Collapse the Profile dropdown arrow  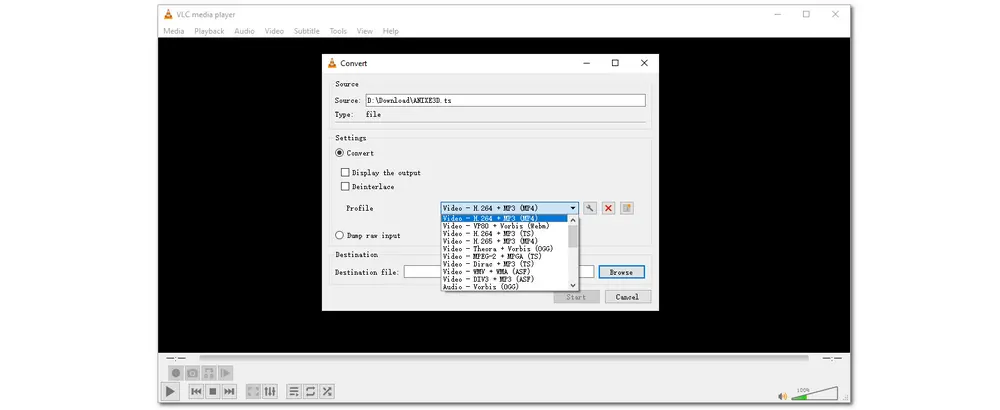[573, 209]
